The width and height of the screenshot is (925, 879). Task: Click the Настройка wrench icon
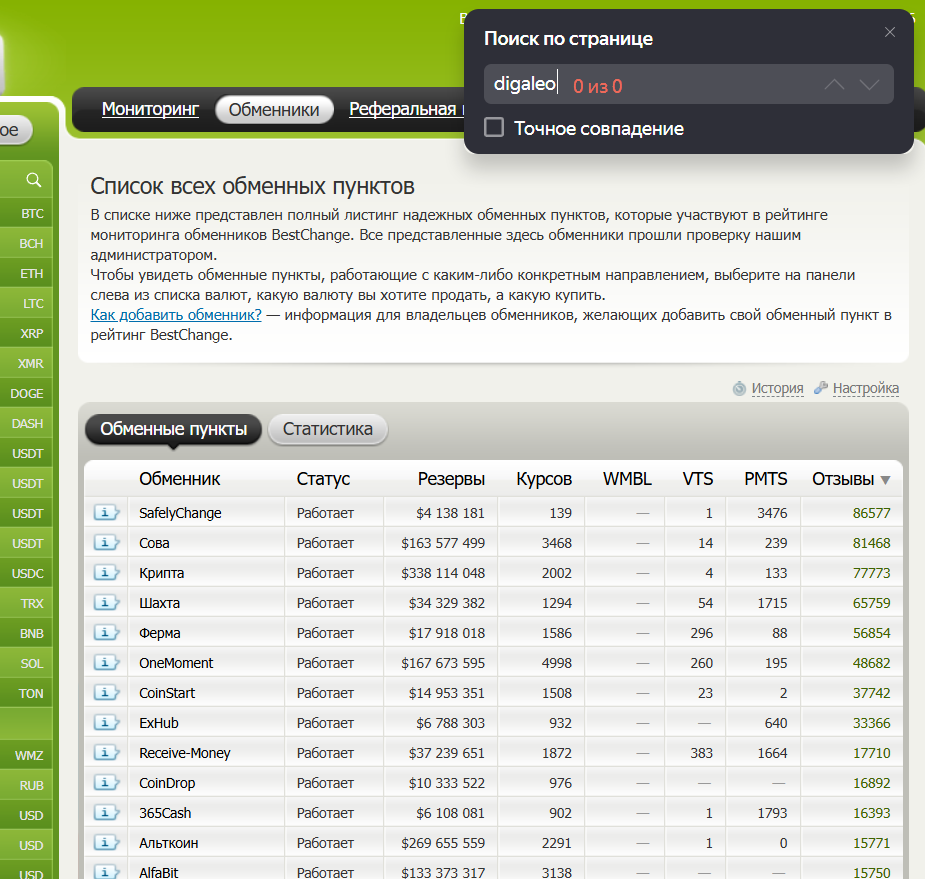click(x=821, y=388)
